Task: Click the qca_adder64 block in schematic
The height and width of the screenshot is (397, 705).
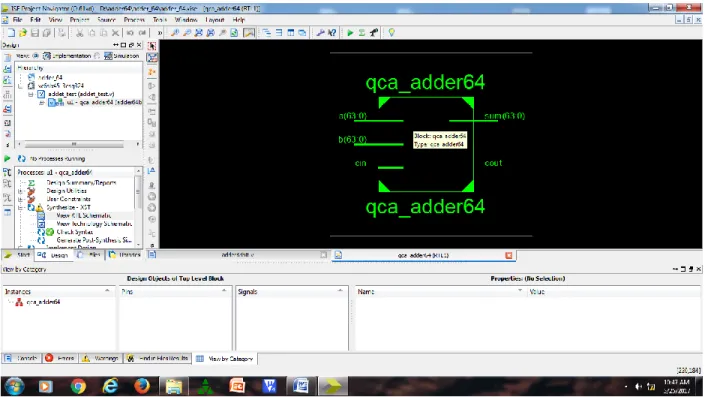Action: point(426,144)
